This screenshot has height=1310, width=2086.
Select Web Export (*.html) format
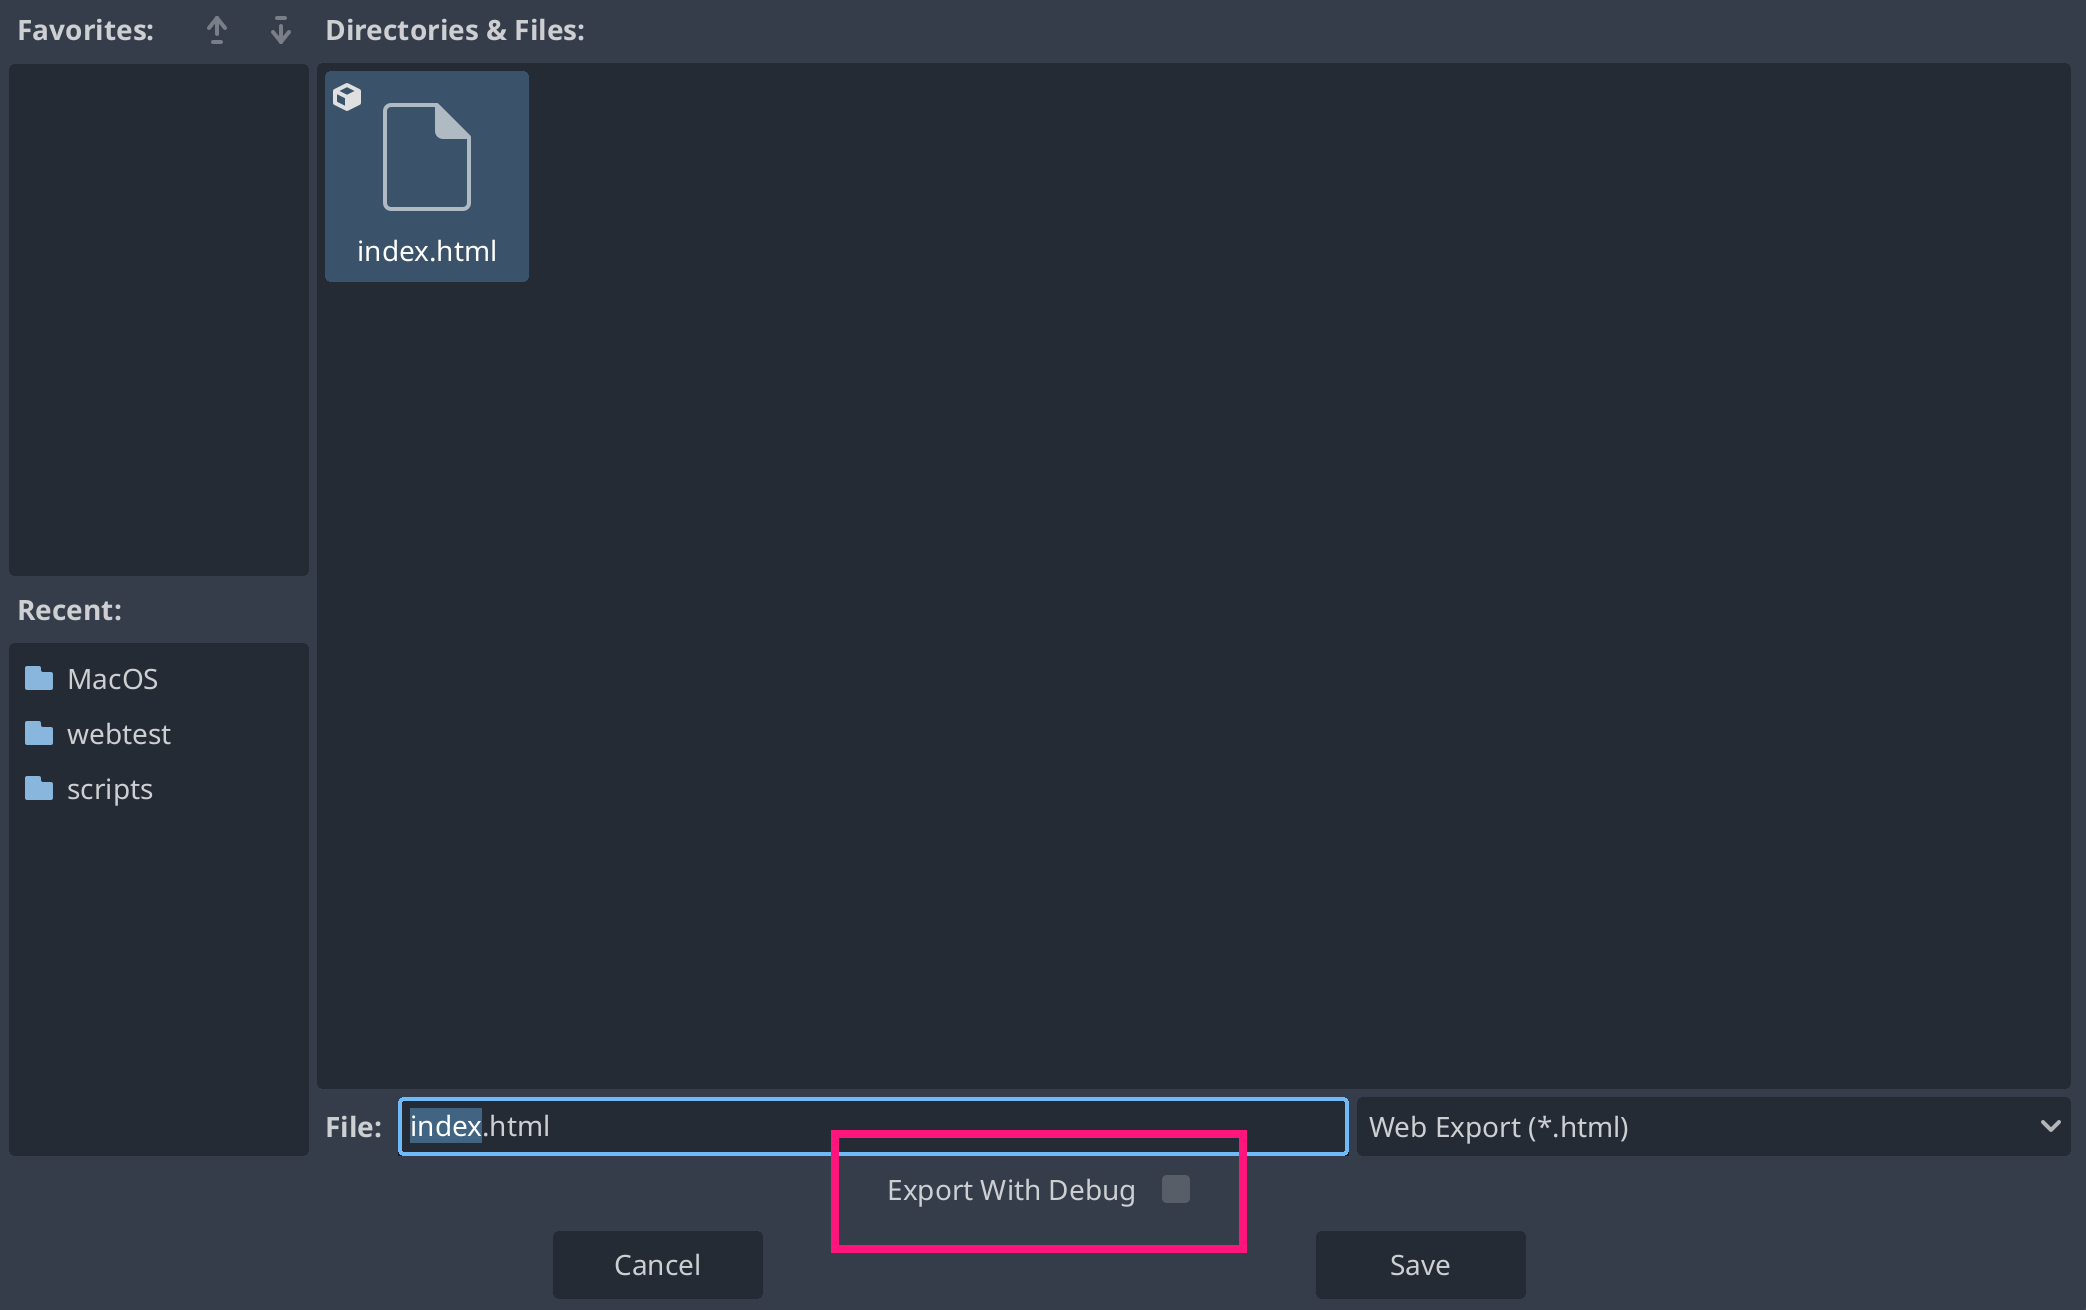[1715, 1124]
